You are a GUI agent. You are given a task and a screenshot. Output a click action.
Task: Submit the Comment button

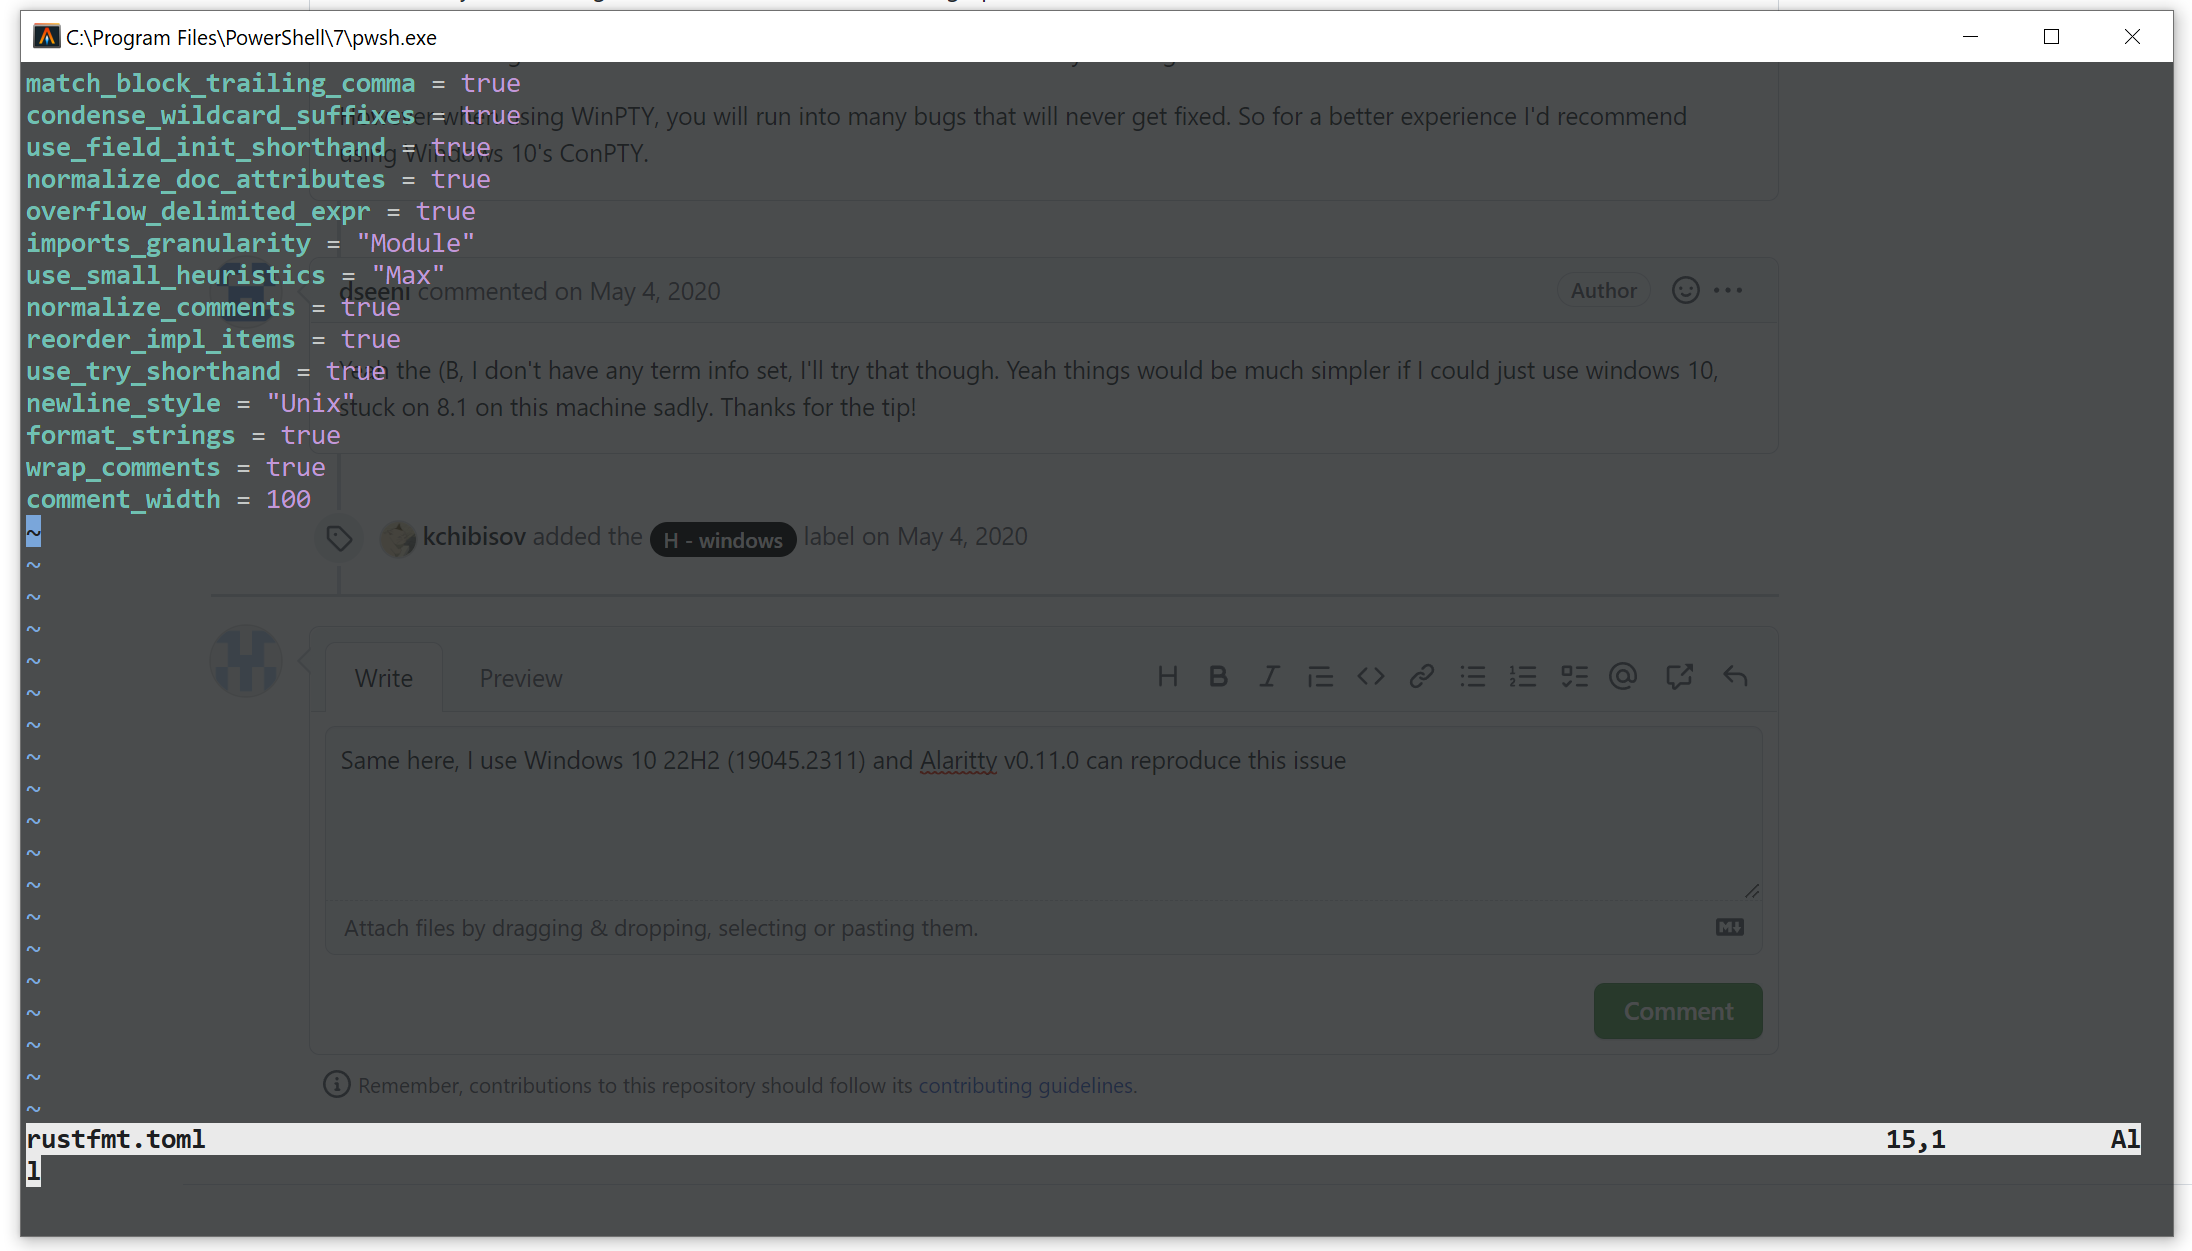(x=1677, y=1010)
